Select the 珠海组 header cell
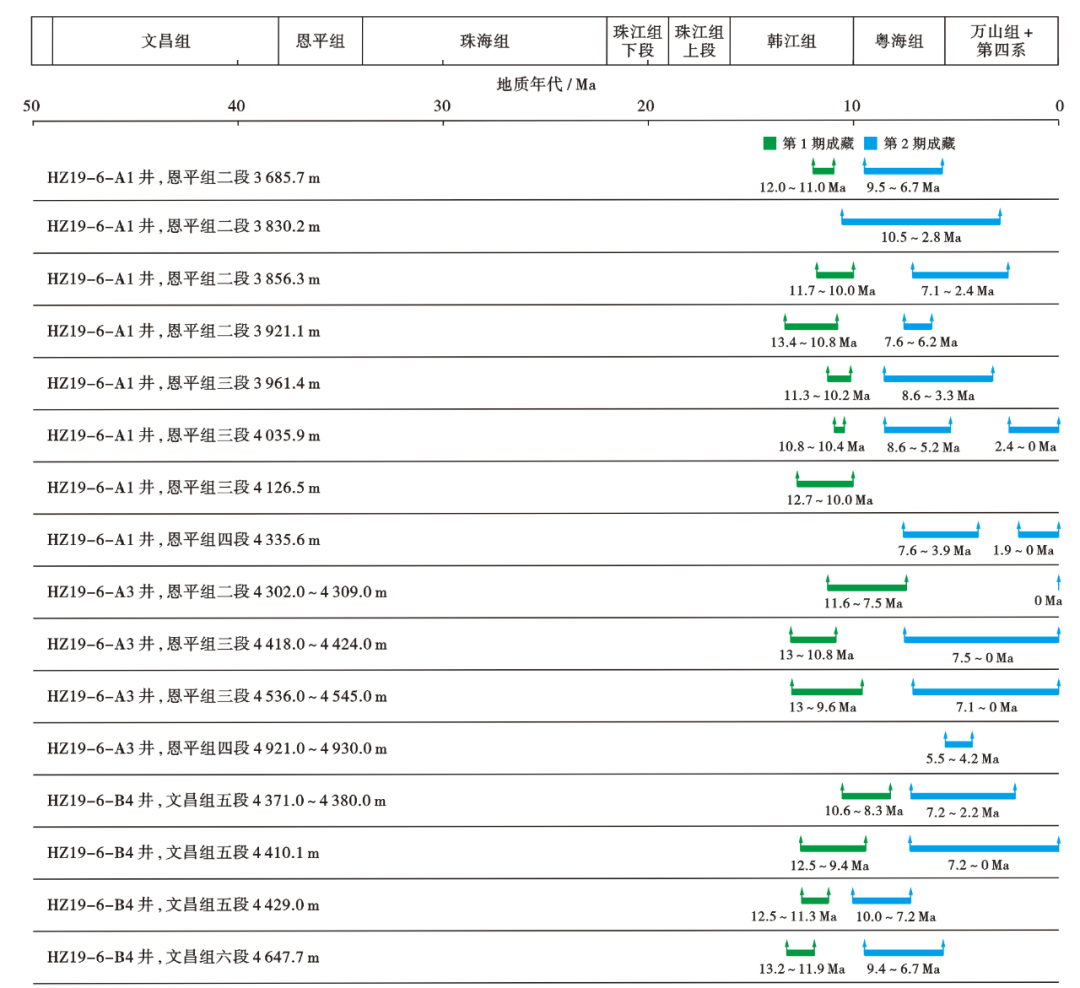Image resolution: width=1080 pixels, height=988 pixels. (x=484, y=41)
